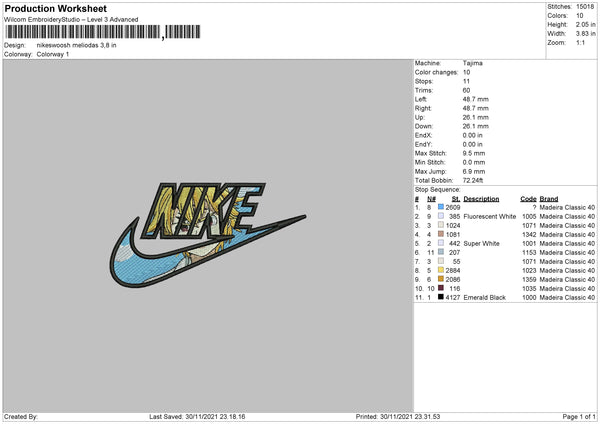The height and width of the screenshot is (424, 600).
Task: Click the Total Bobbin value 72.24ft
Action: pyautogui.click(x=473, y=180)
